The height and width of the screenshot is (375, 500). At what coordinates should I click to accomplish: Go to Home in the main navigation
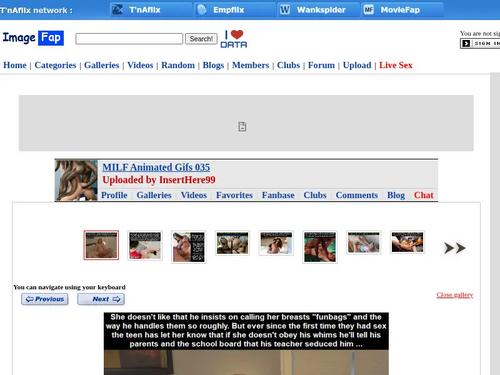(x=15, y=65)
